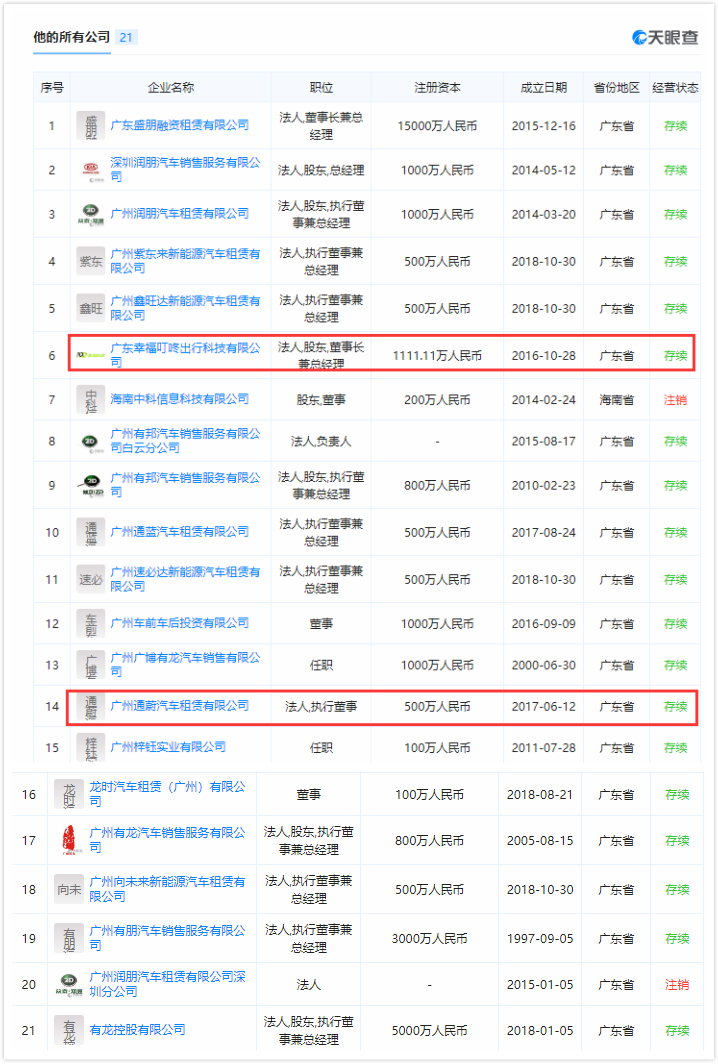This screenshot has height=1064, width=718.
Task: Open 广州通蔚汽车租赁有限公司 link
Action: (x=180, y=706)
